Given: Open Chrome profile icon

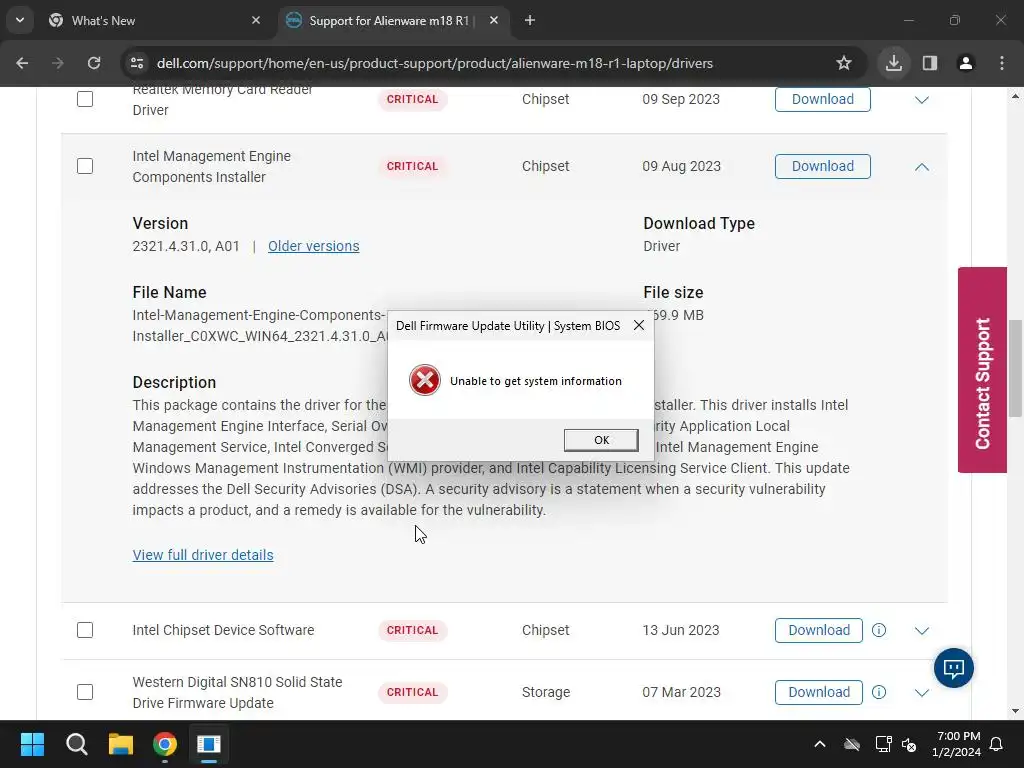Looking at the screenshot, I should click(966, 63).
